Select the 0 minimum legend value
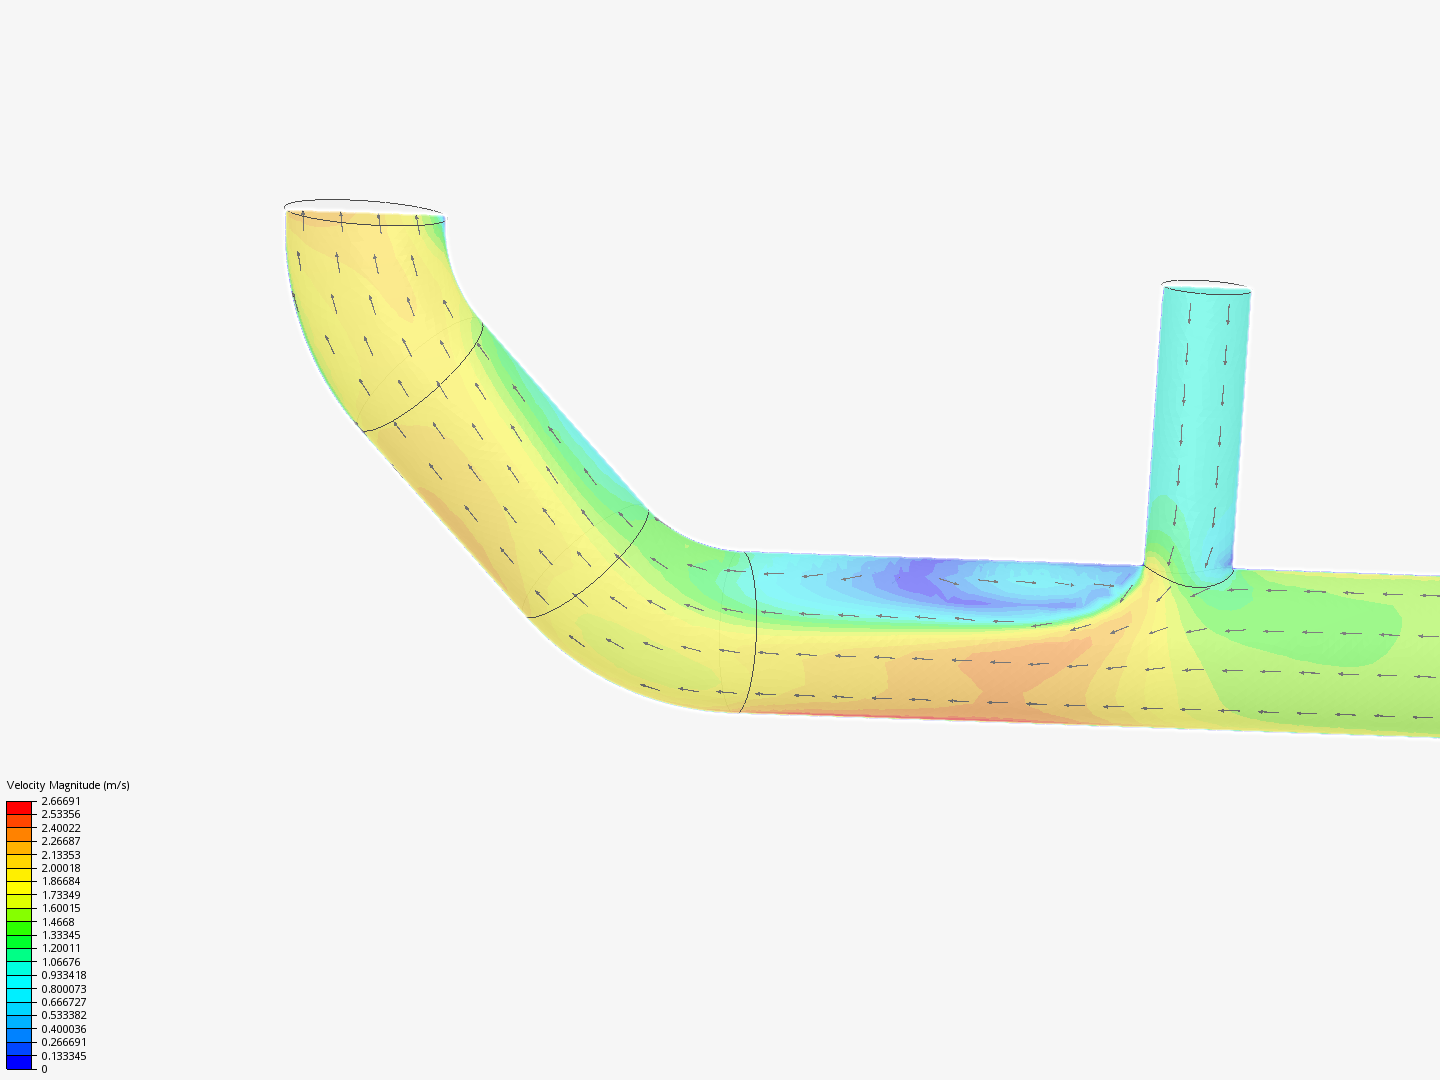 (x=44, y=1069)
